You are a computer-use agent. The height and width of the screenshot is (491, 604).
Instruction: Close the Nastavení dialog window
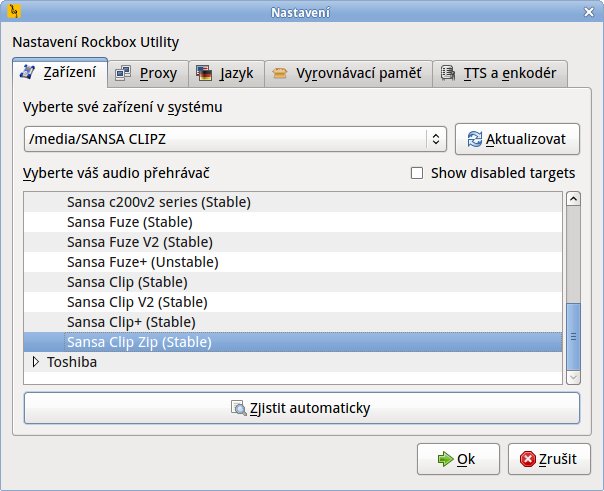click(x=590, y=12)
